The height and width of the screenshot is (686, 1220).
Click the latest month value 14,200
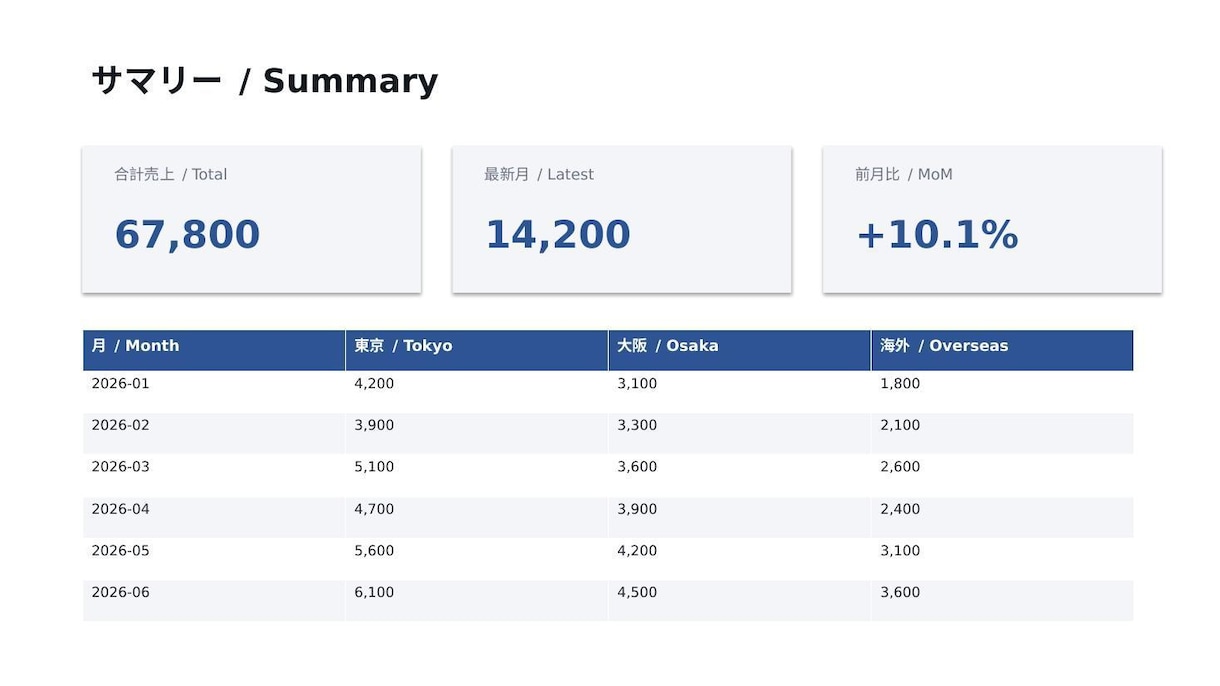[558, 235]
